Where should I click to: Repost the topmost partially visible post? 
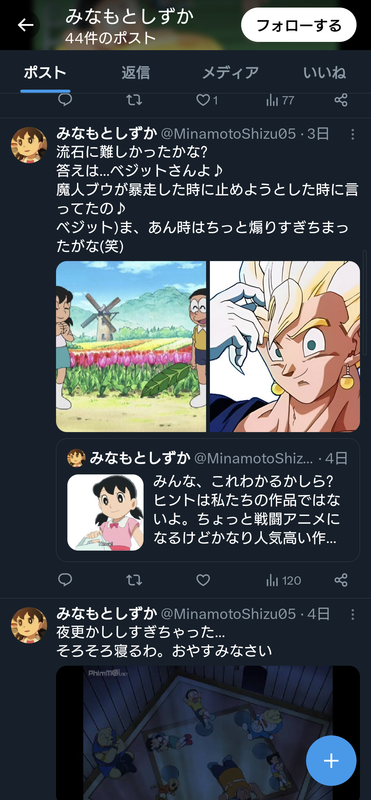(134, 100)
